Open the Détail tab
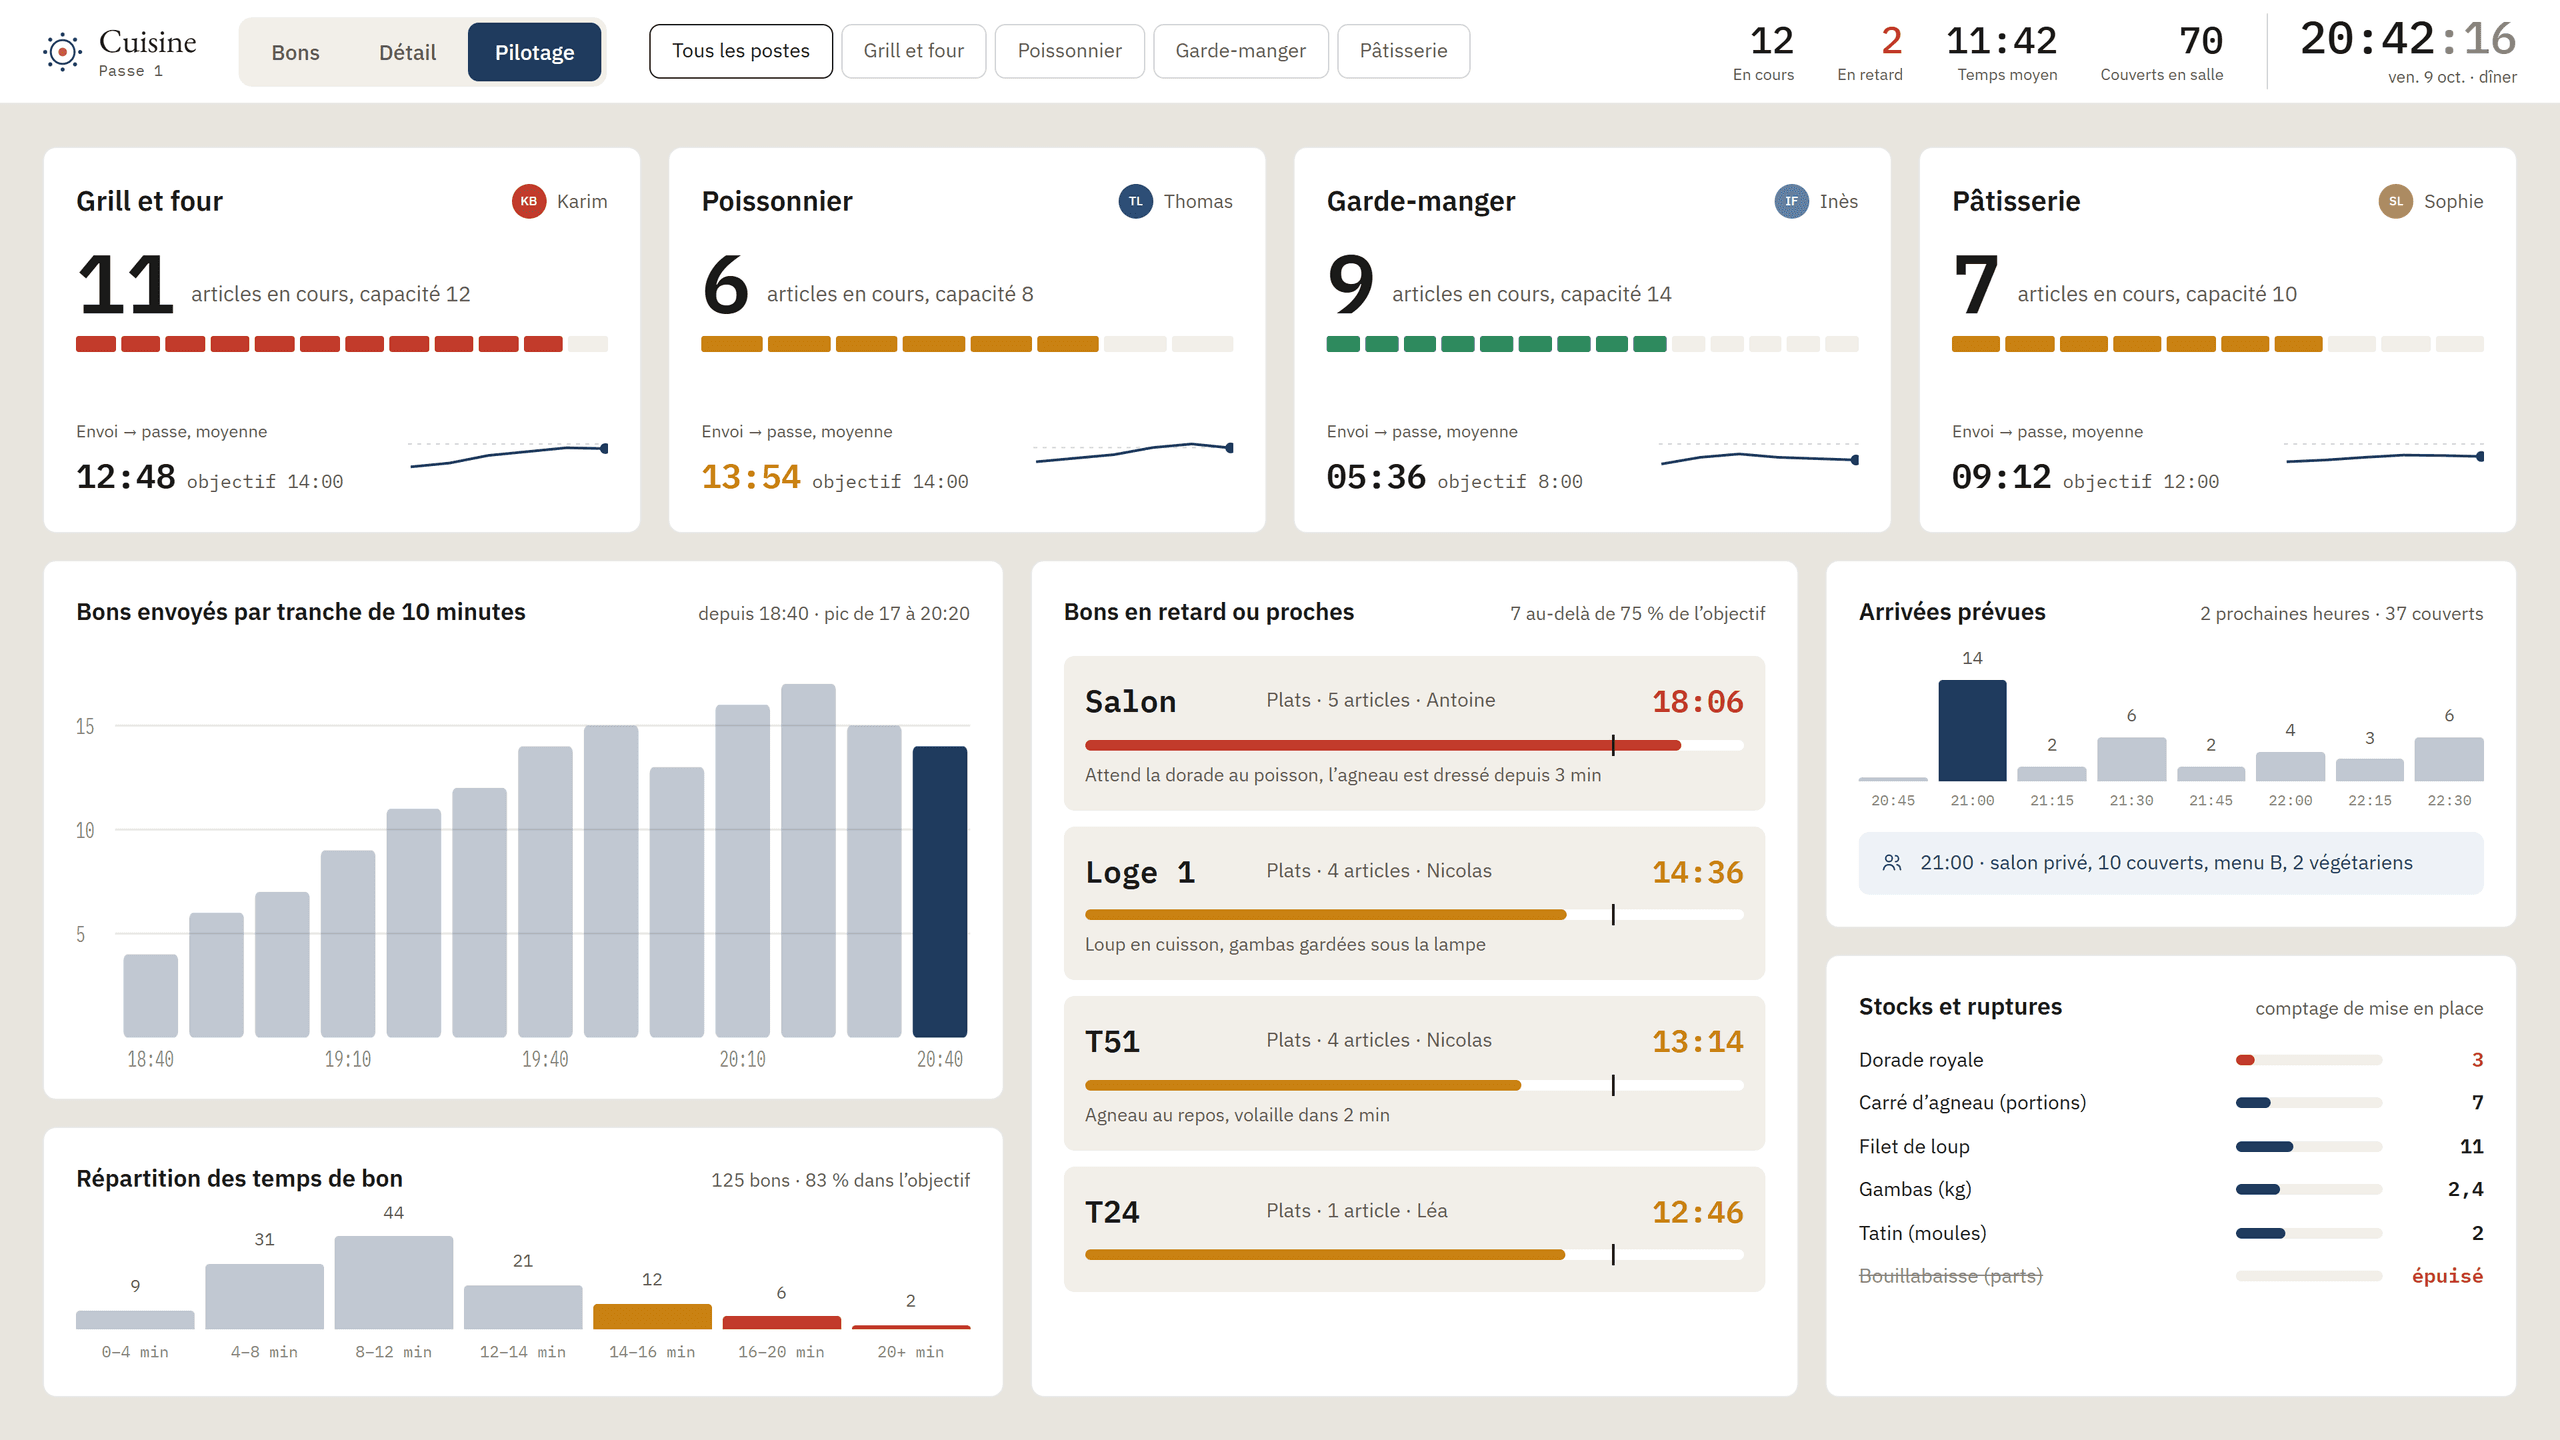Screen dimensions: 2560x1440 click(407, 52)
